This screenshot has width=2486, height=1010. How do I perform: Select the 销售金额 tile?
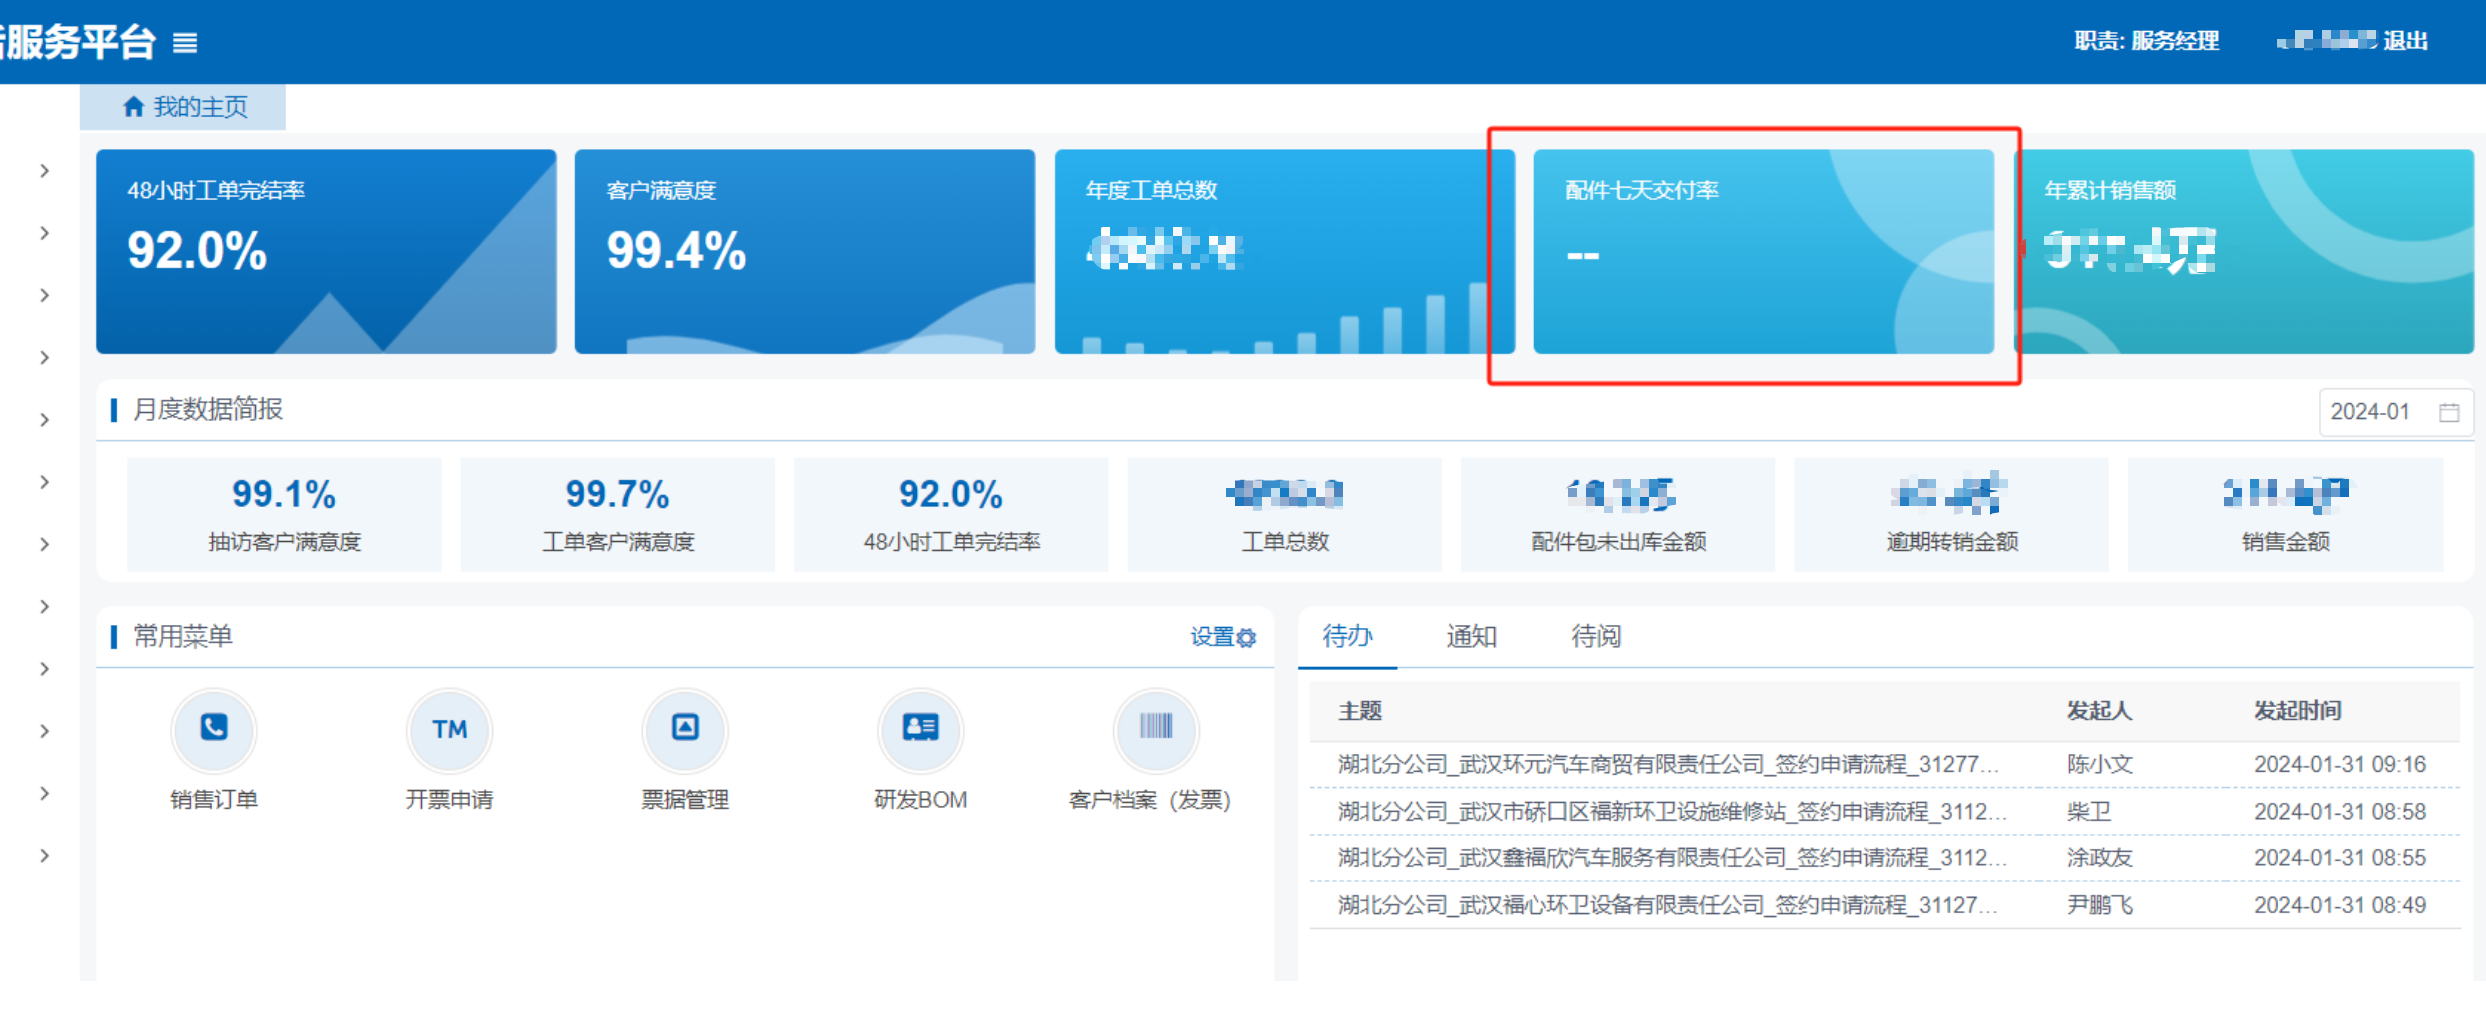click(x=2285, y=514)
